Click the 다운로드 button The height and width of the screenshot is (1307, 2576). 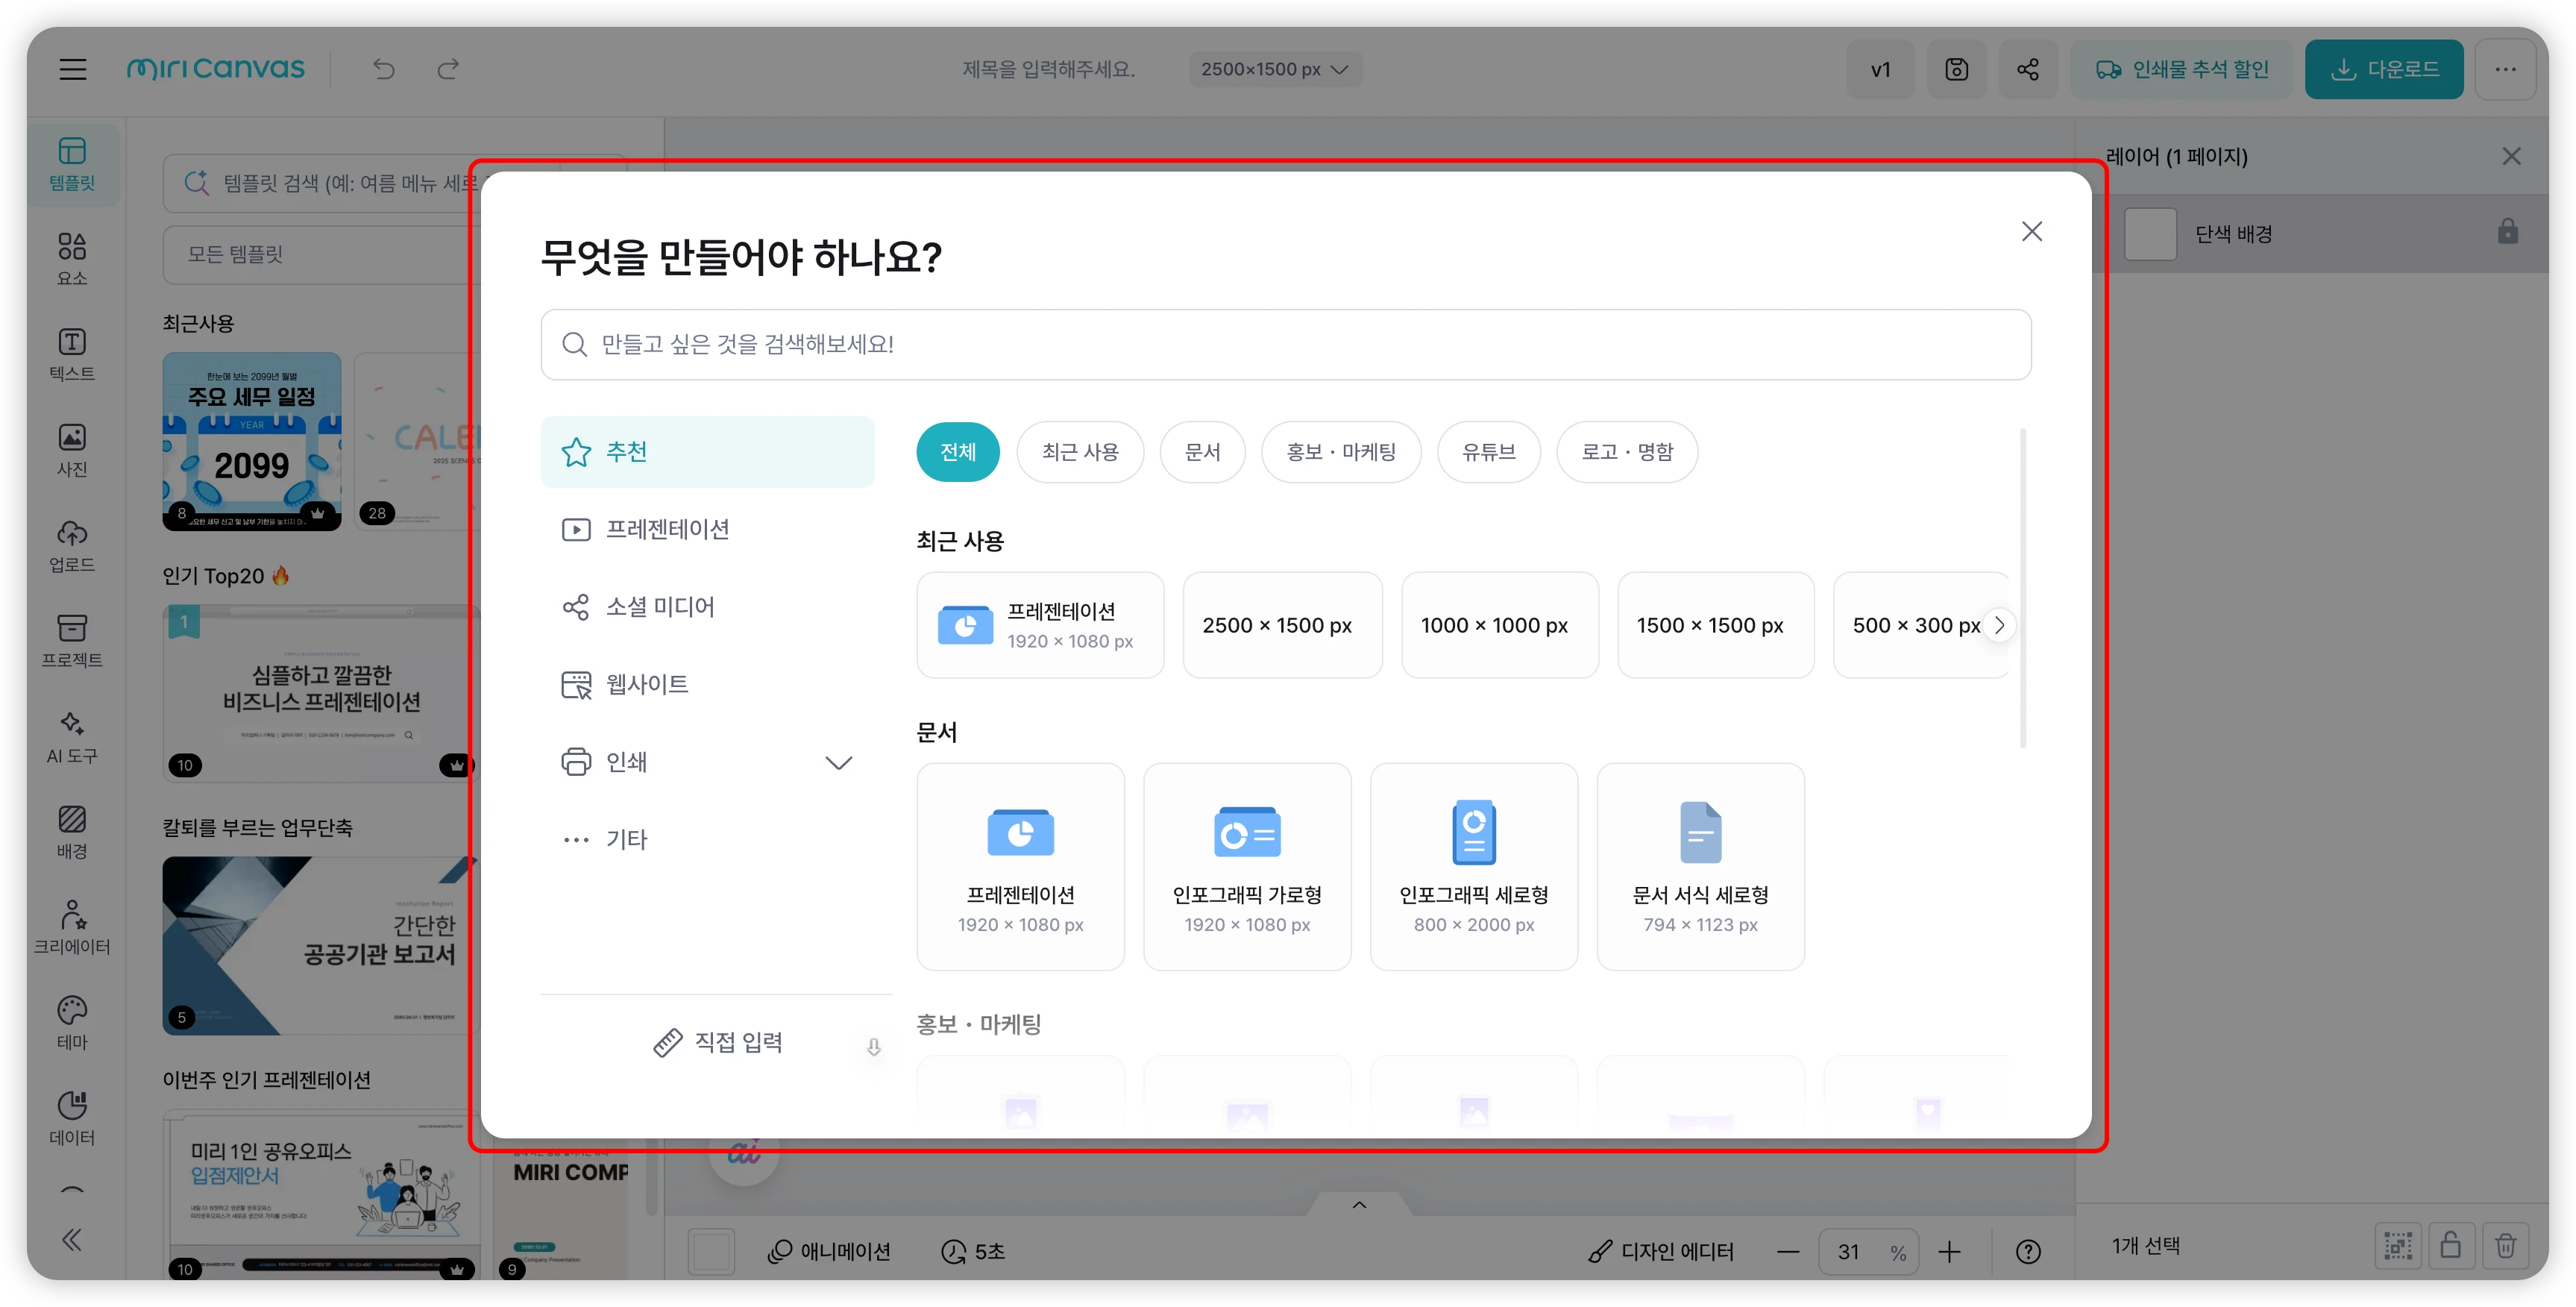click(x=2383, y=69)
